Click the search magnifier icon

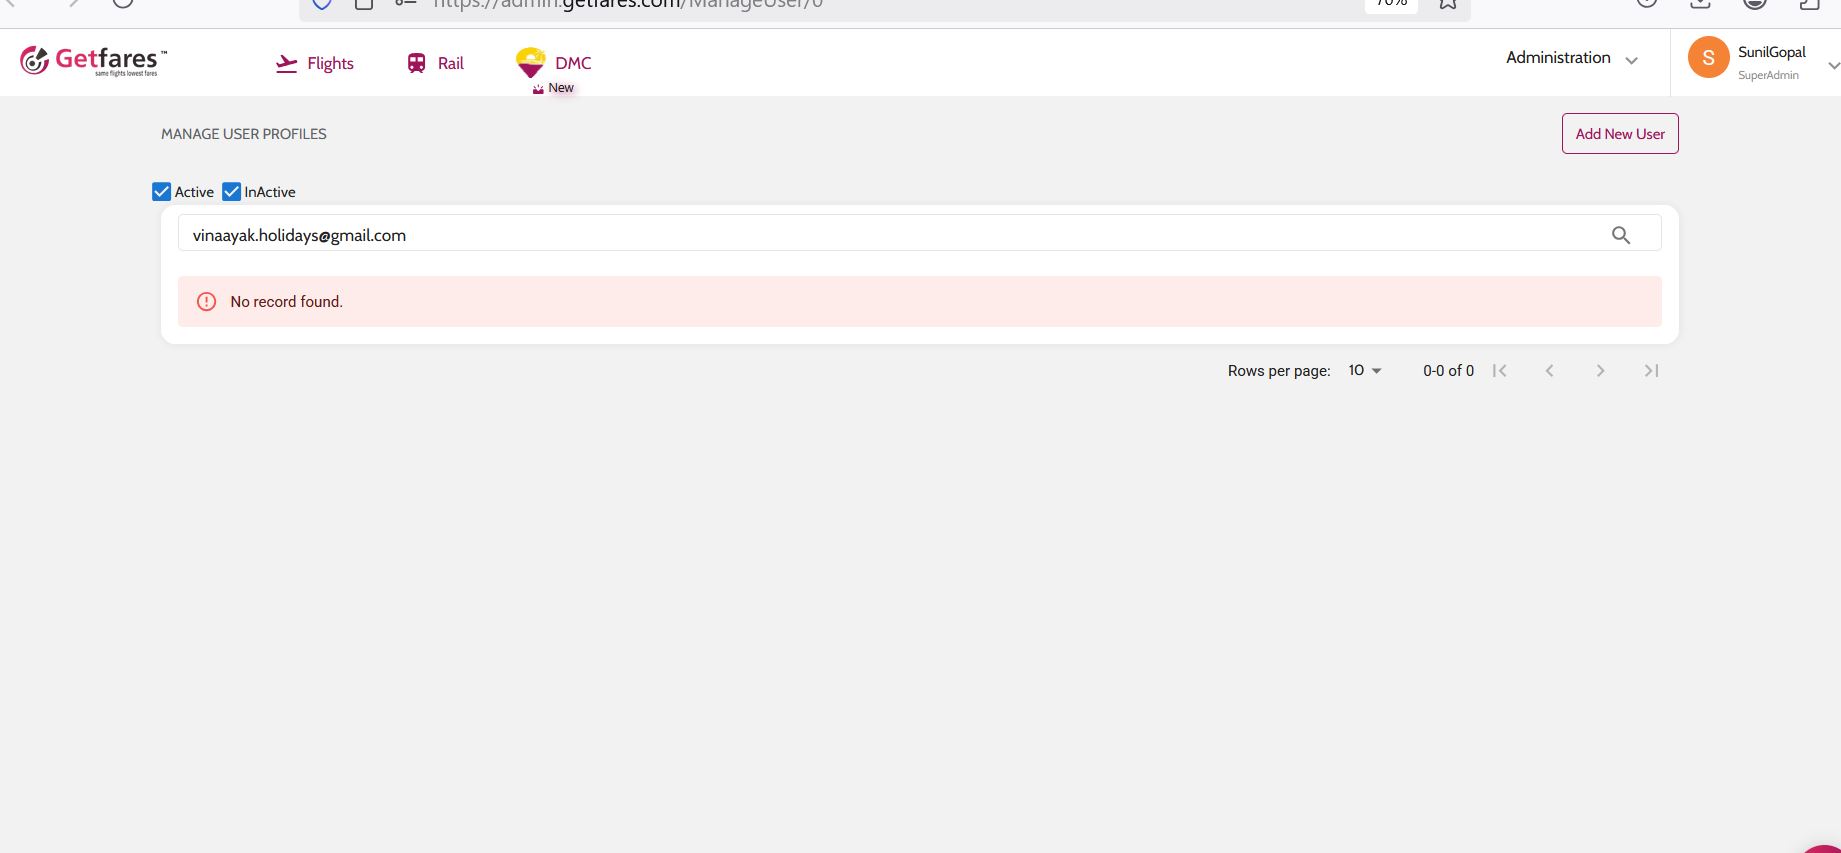tap(1620, 235)
